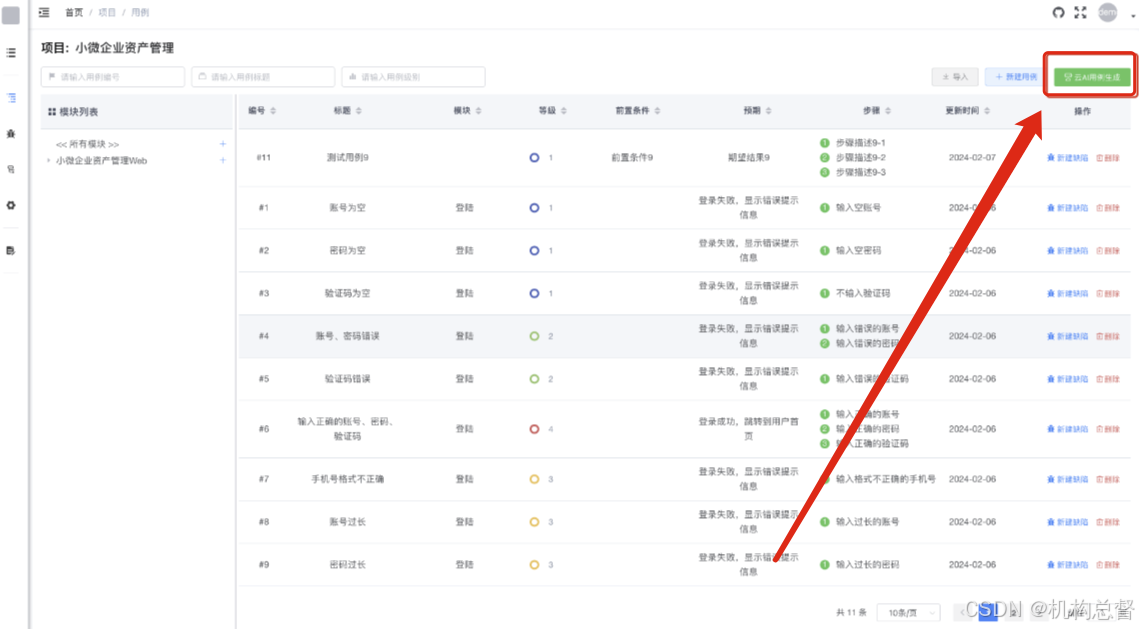Sort the table by 等级 column
Screen dimensions: 1139x629
coord(564,110)
